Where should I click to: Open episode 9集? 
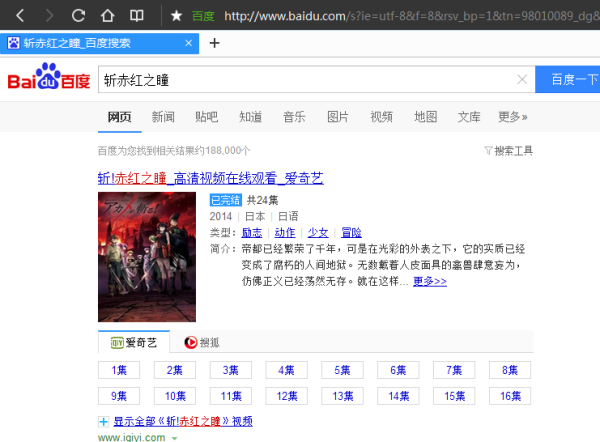(x=119, y=396)
